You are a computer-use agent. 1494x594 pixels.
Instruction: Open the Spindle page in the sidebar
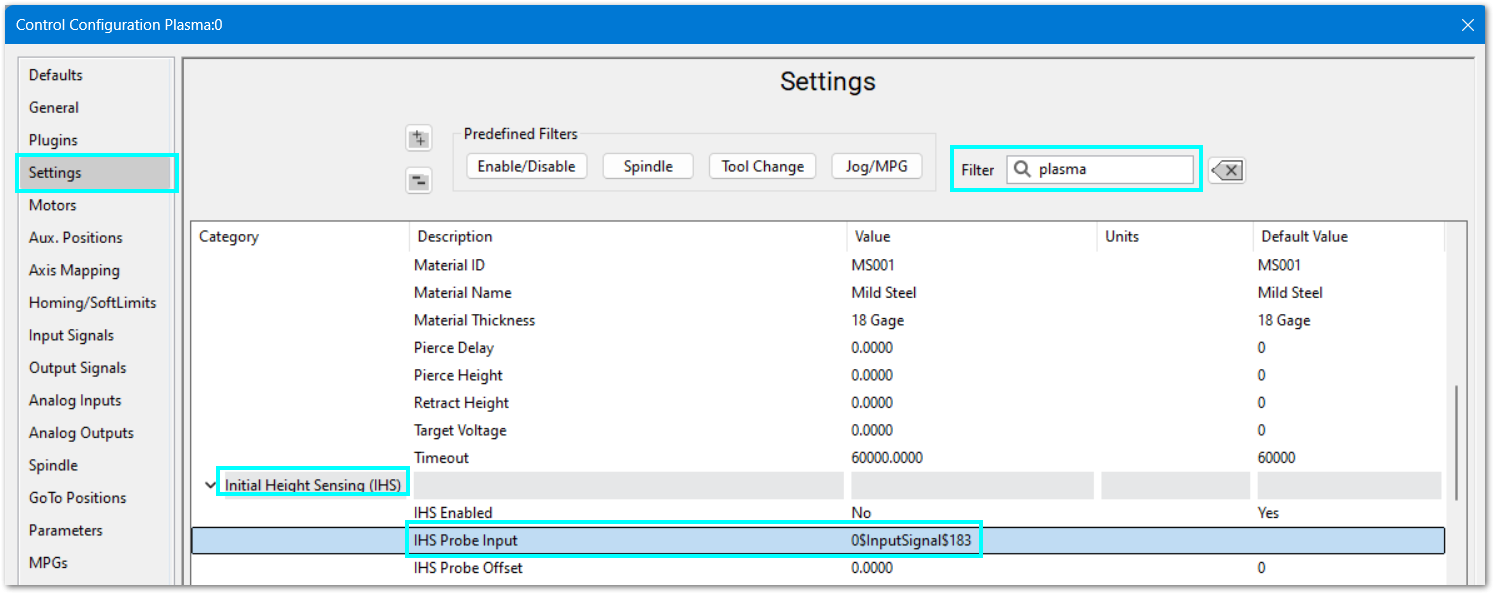point(53,465)
